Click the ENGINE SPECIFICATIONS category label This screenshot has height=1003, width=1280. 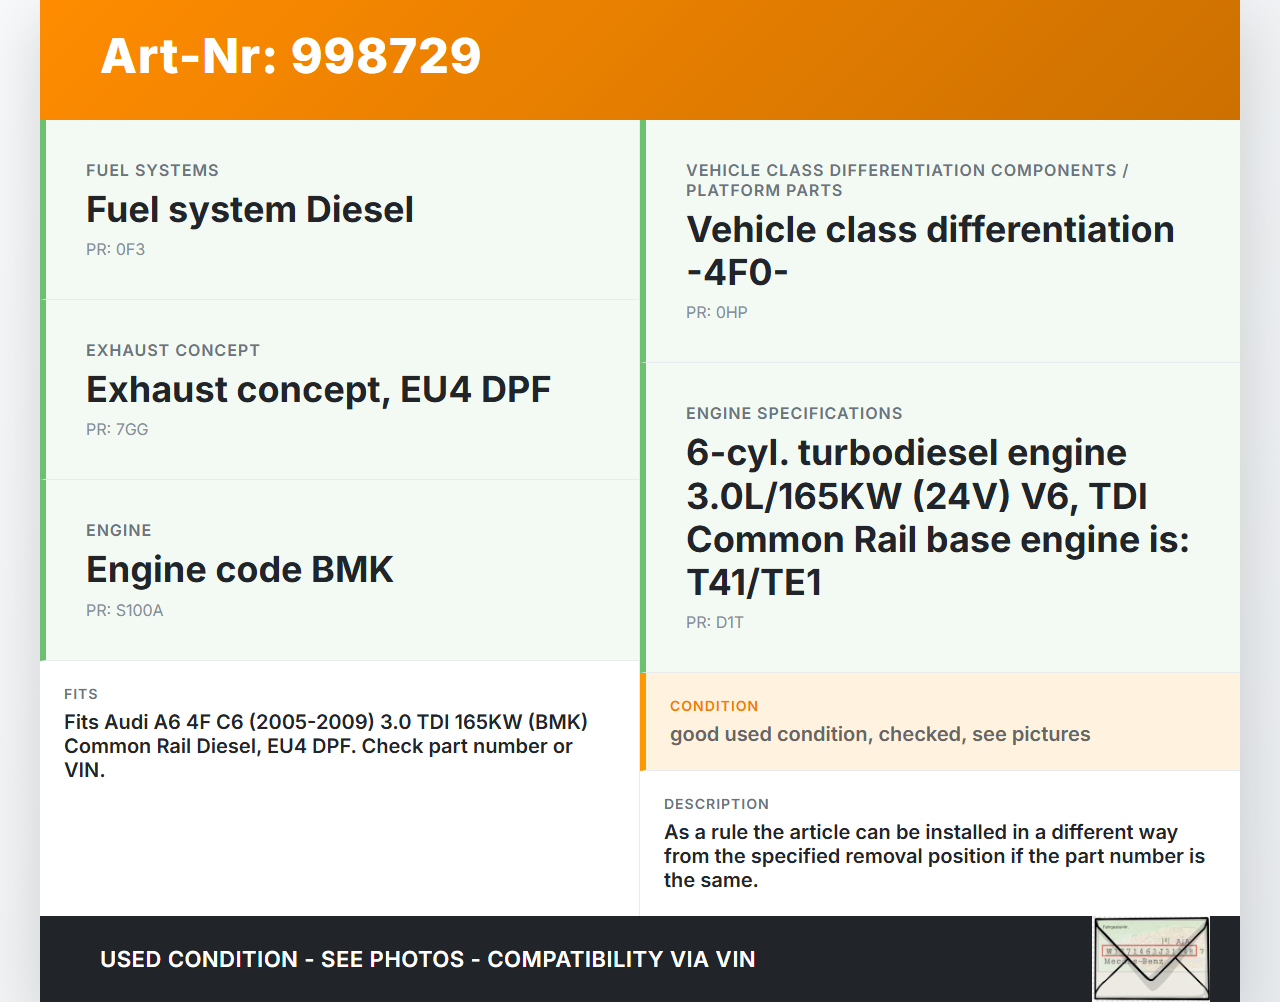pyautogui.click(x=793, y=414)
